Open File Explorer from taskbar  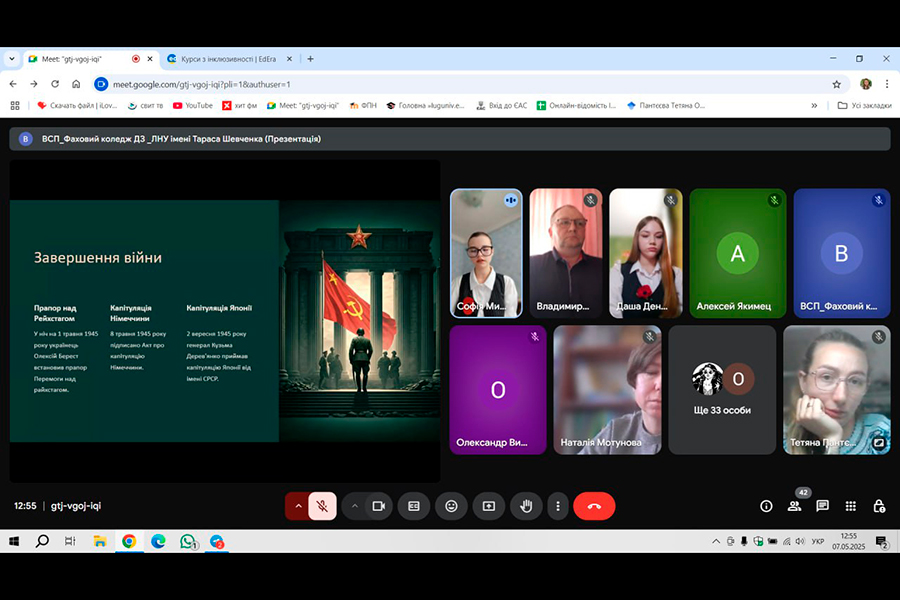coord(100,541)
